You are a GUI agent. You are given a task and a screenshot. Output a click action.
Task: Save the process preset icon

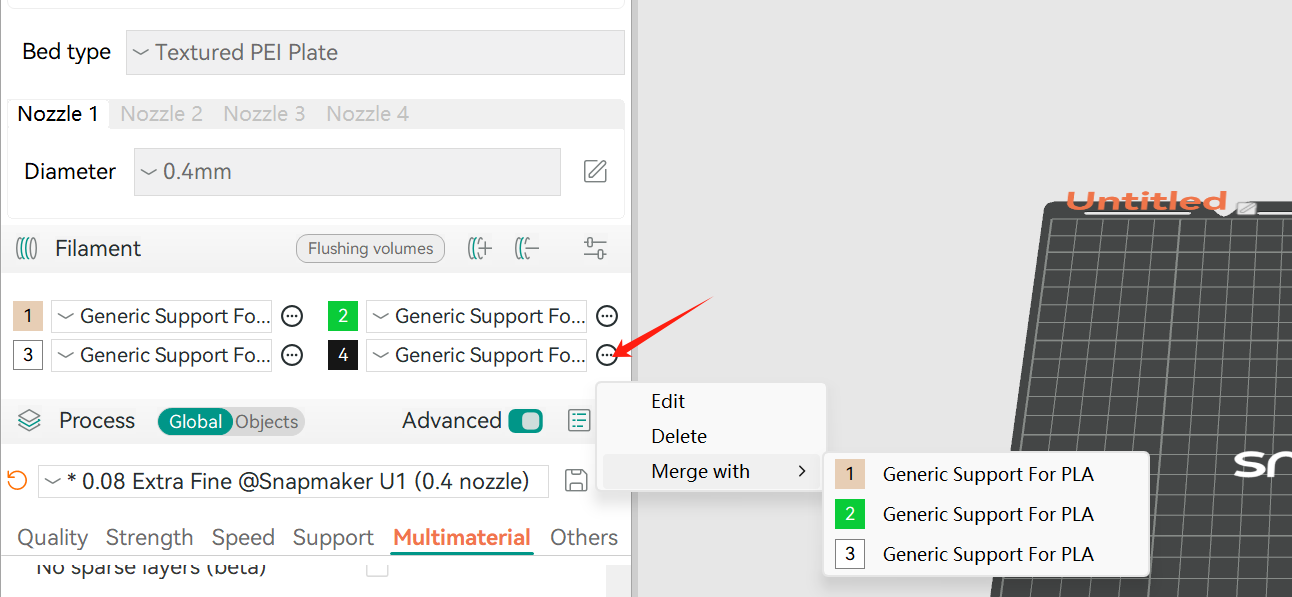tap(576, 481)
